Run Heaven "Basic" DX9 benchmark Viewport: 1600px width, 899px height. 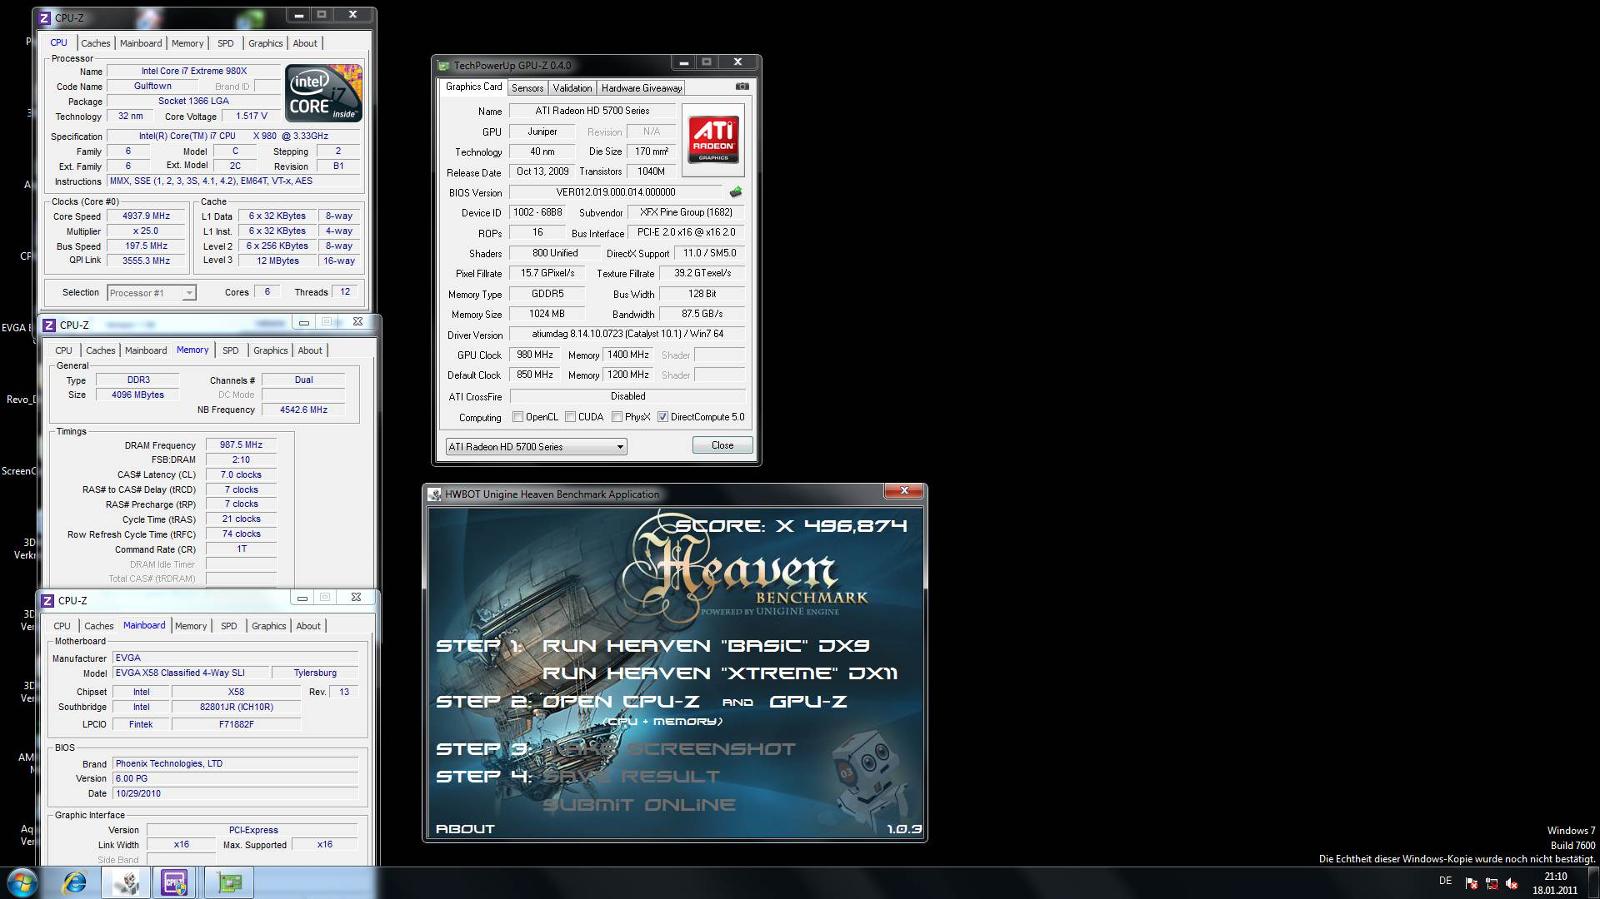pyautogui.click(x=706, y=646)
